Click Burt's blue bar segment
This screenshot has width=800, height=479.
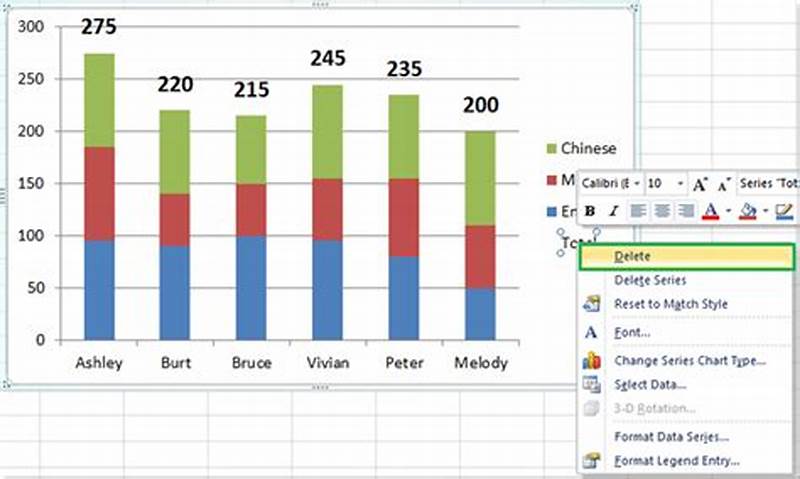click(x=174, y=293)
